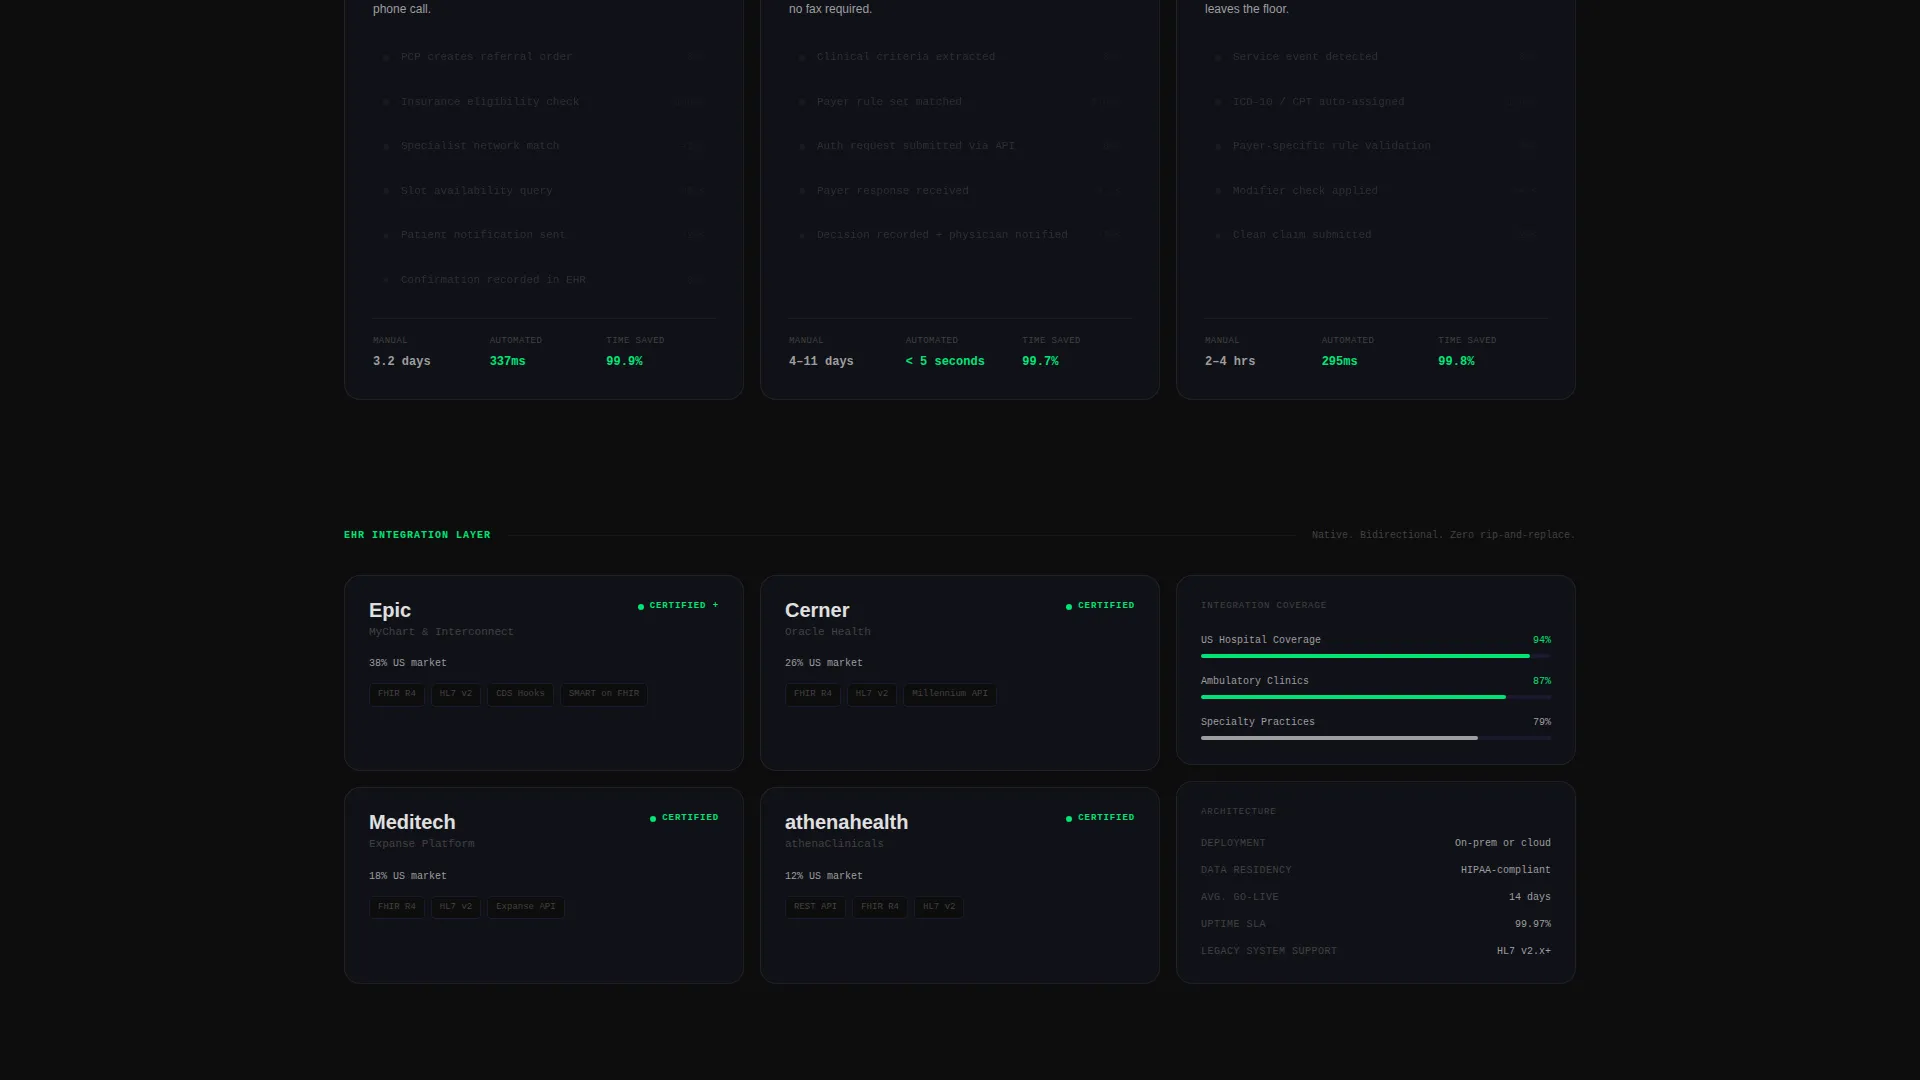The width and height of the screenshot is (1920, 1080).
Task: Select the 'FHIR R4' tag in Meditech card
Action: coord(397,907)
